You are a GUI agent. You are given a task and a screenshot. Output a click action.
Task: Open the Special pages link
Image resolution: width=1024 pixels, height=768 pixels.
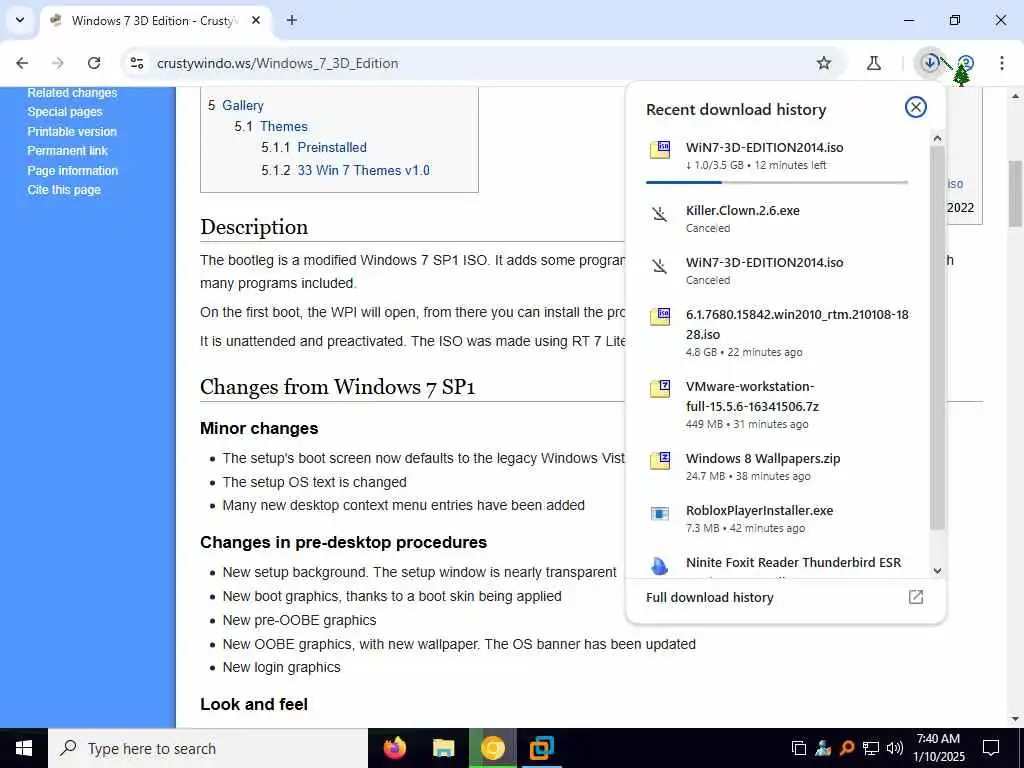click(65, 112)
